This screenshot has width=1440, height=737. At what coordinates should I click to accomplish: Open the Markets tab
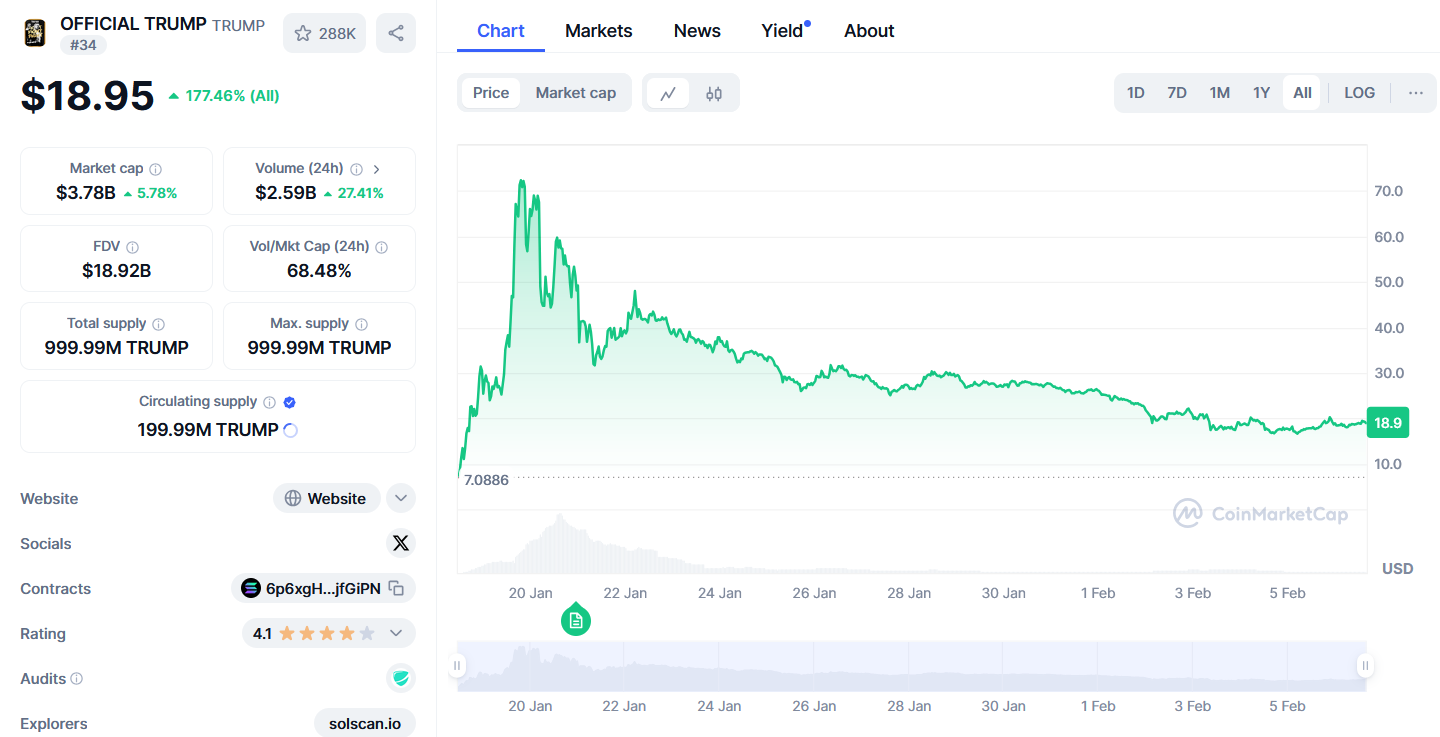tap(599, 31)
